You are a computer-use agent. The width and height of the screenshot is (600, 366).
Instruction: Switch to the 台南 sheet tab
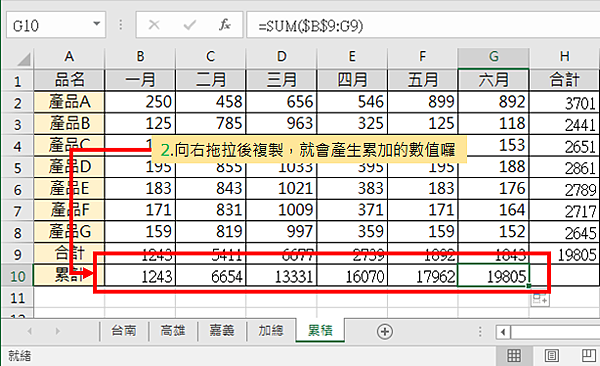[124, 331]
